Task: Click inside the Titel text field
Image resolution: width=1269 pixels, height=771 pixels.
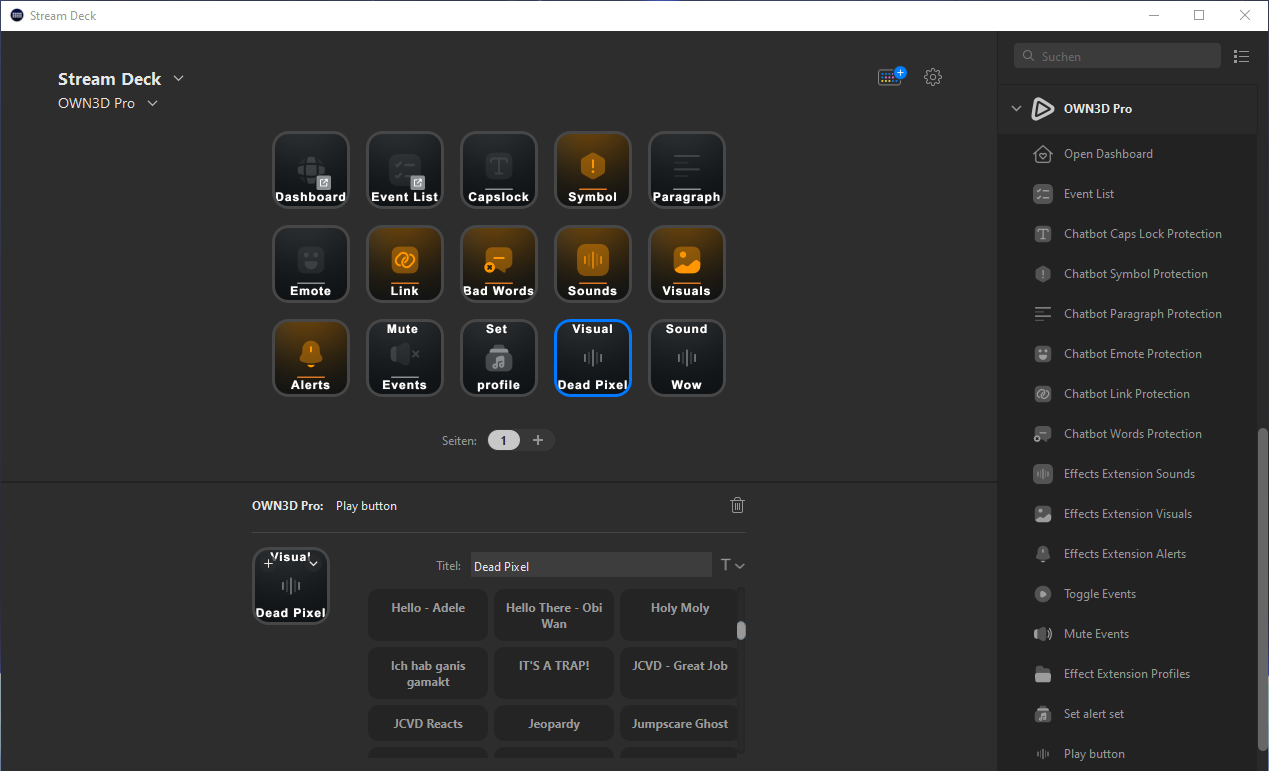Action: (x=590, y=565)
